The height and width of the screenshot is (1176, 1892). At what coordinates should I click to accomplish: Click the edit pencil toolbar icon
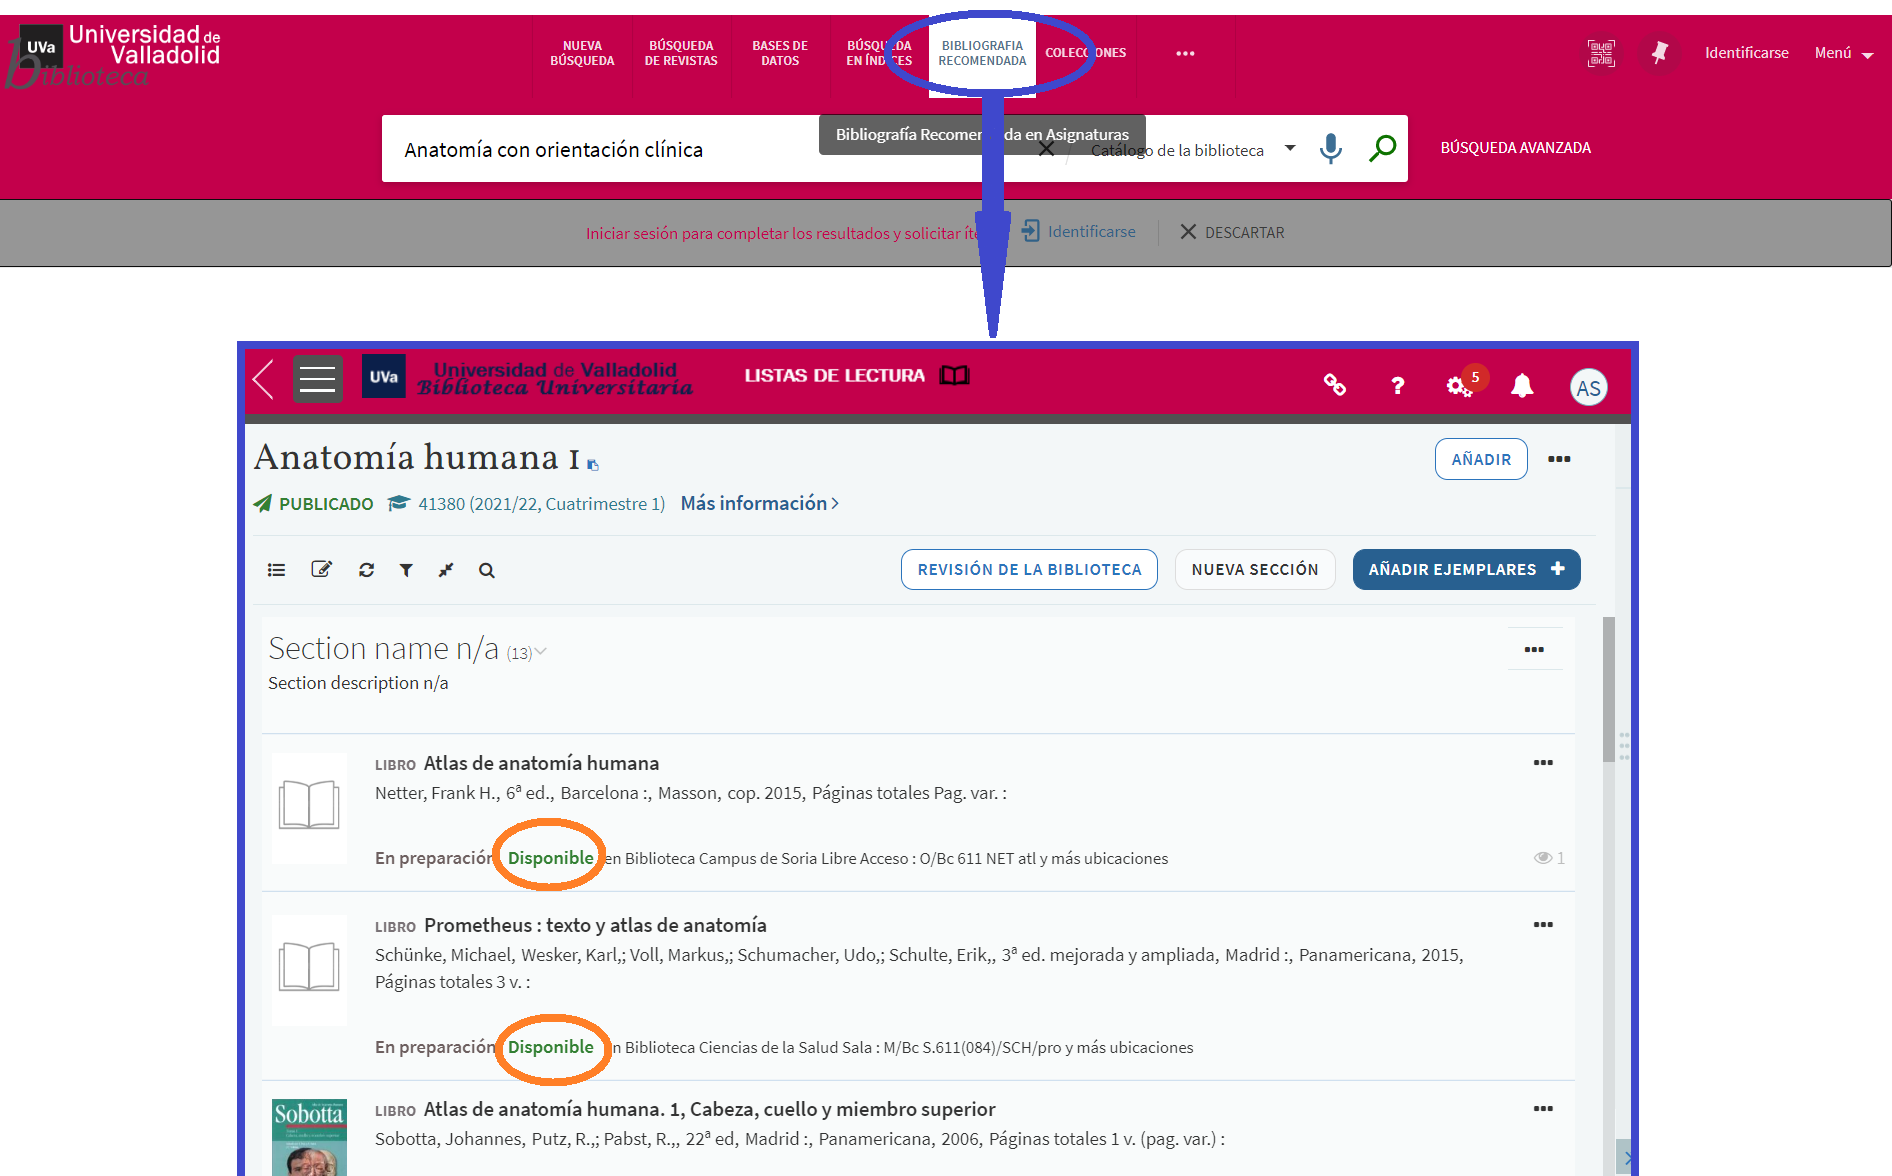pyautogui.click(x=321, y=569)
